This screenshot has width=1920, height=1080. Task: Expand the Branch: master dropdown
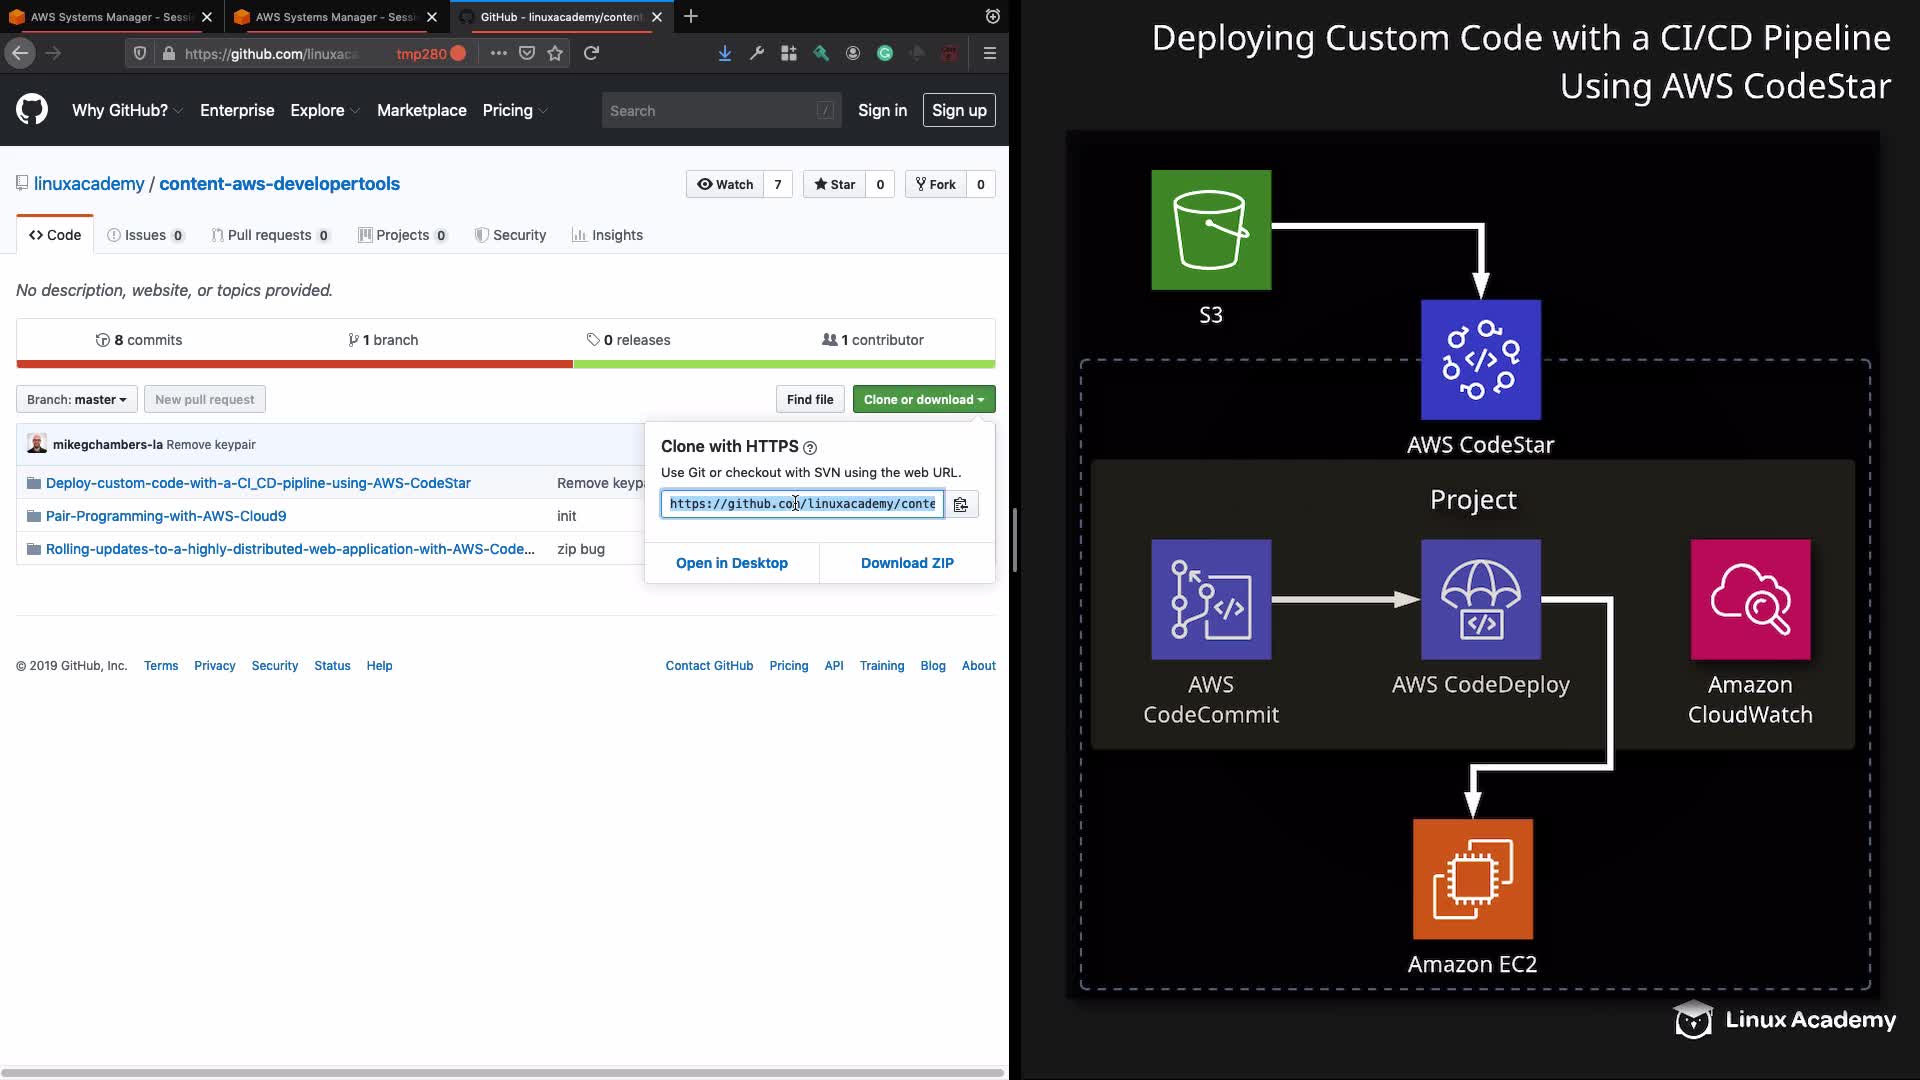coord(76,399)
